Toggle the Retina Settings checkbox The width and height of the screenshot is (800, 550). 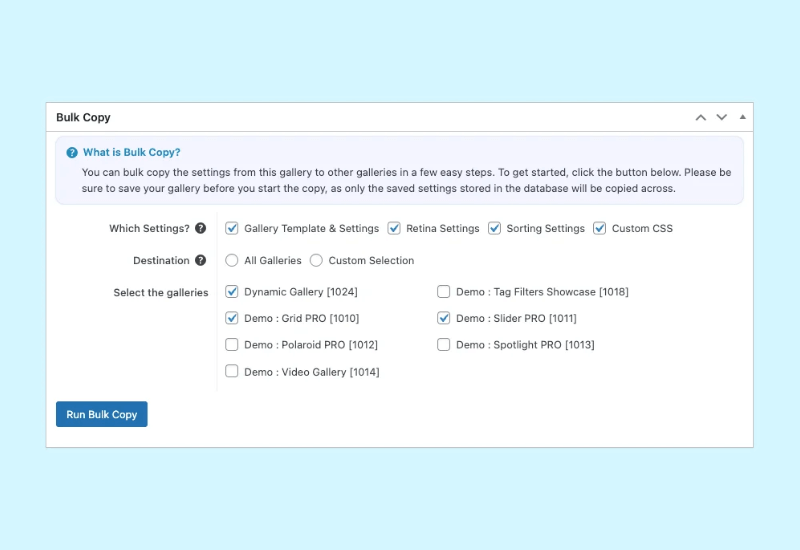point(394,228)
